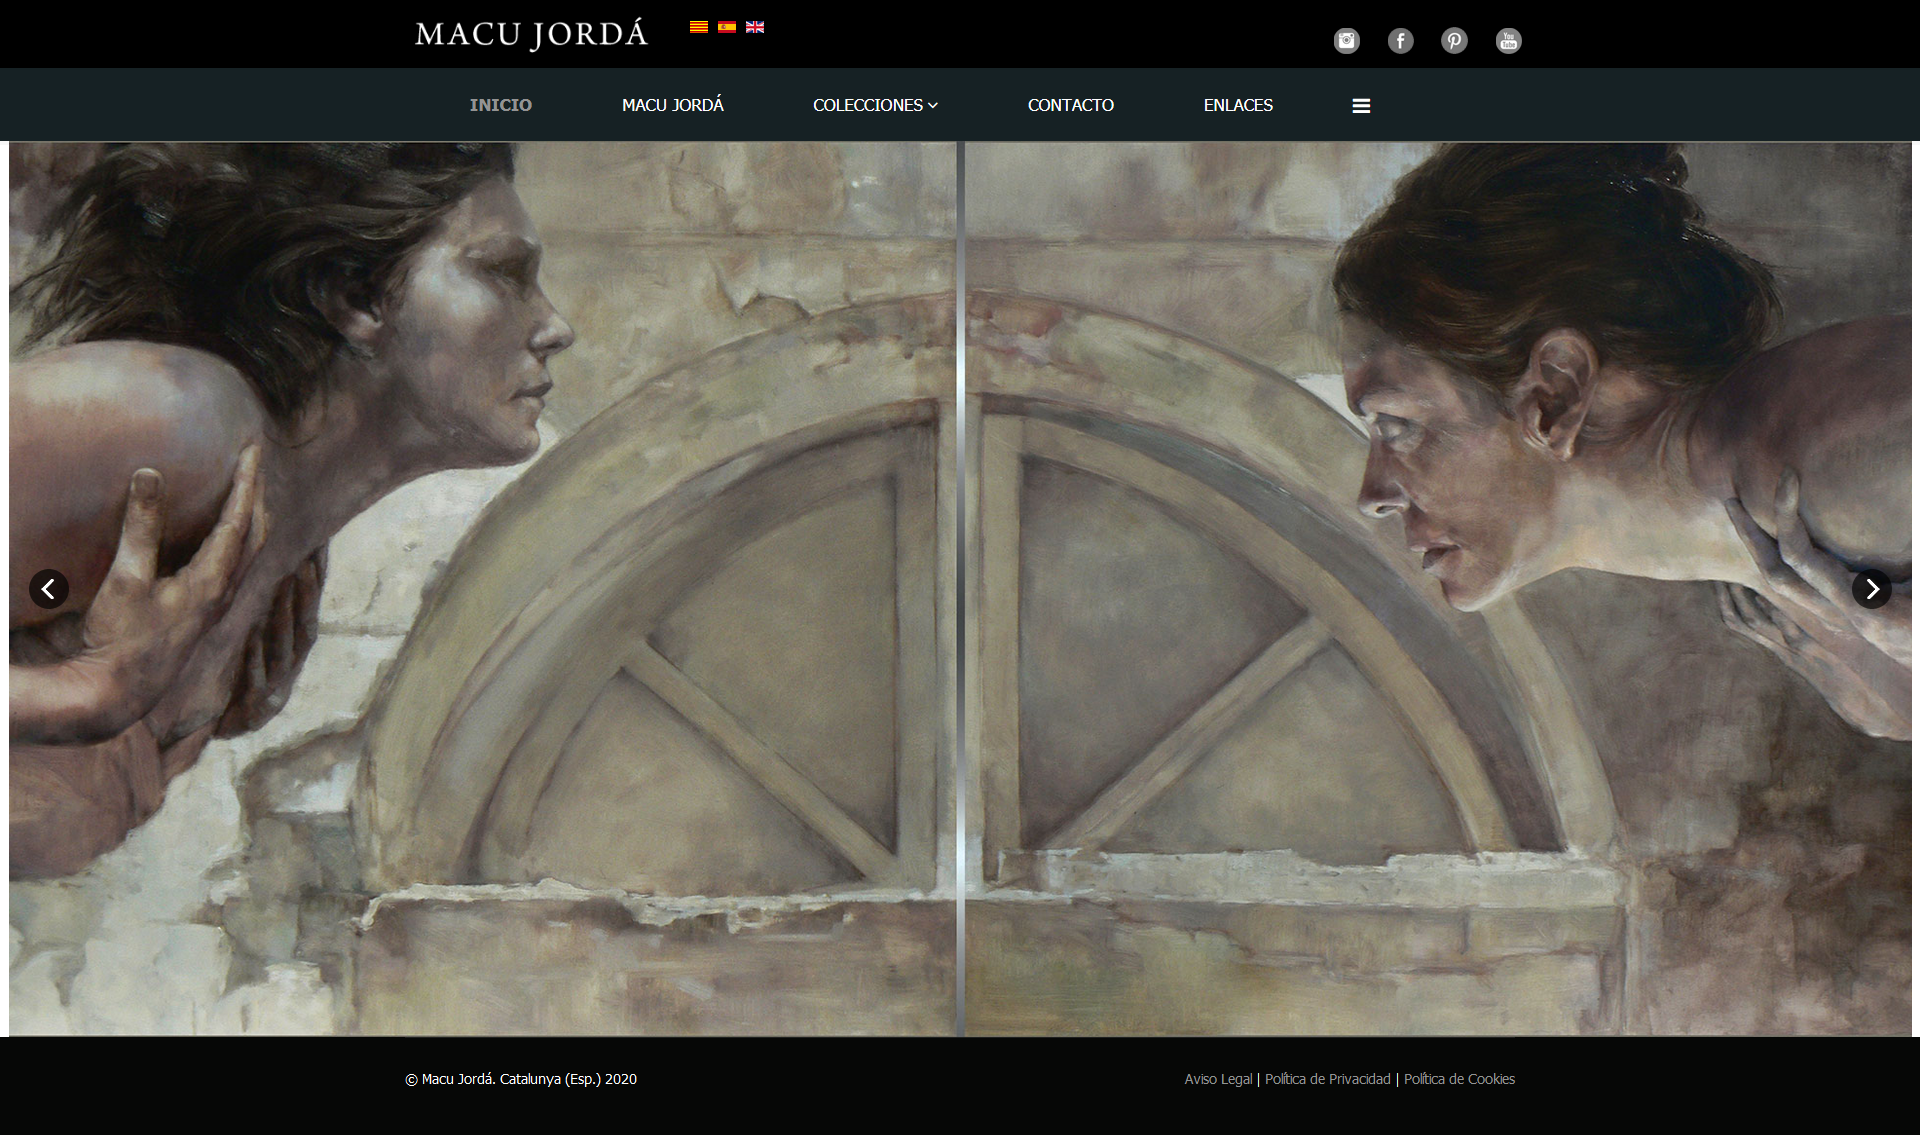Open the Aviso Legal footer link

click(1218, 1079)
